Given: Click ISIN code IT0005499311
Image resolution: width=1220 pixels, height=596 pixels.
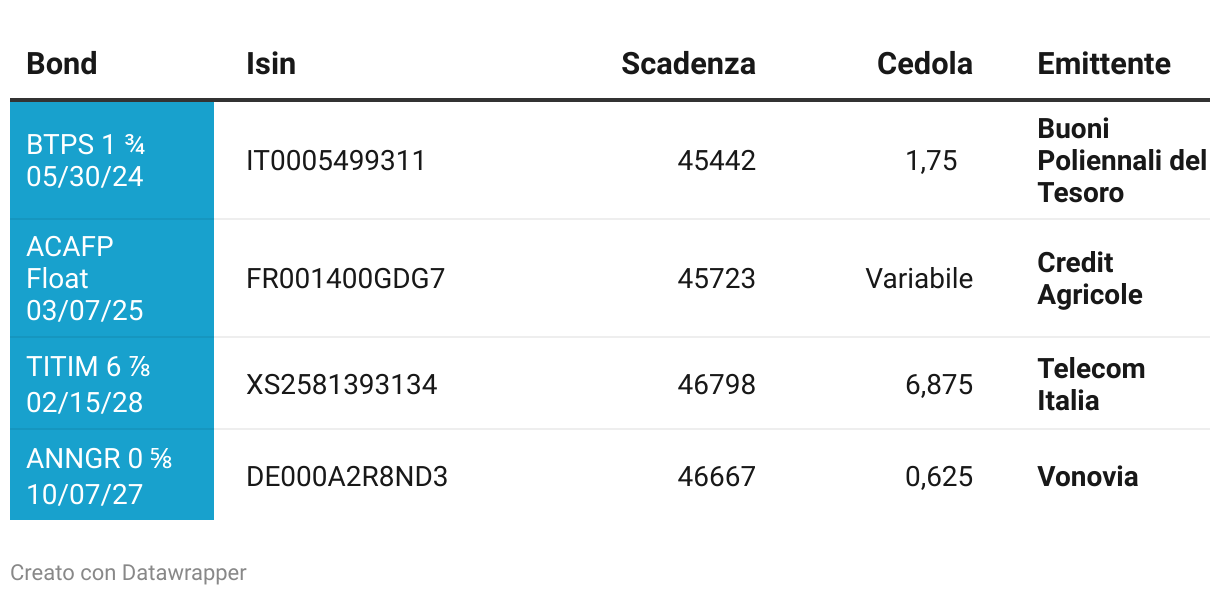Looking at the screenshot, I should click(x=336, y=160).
